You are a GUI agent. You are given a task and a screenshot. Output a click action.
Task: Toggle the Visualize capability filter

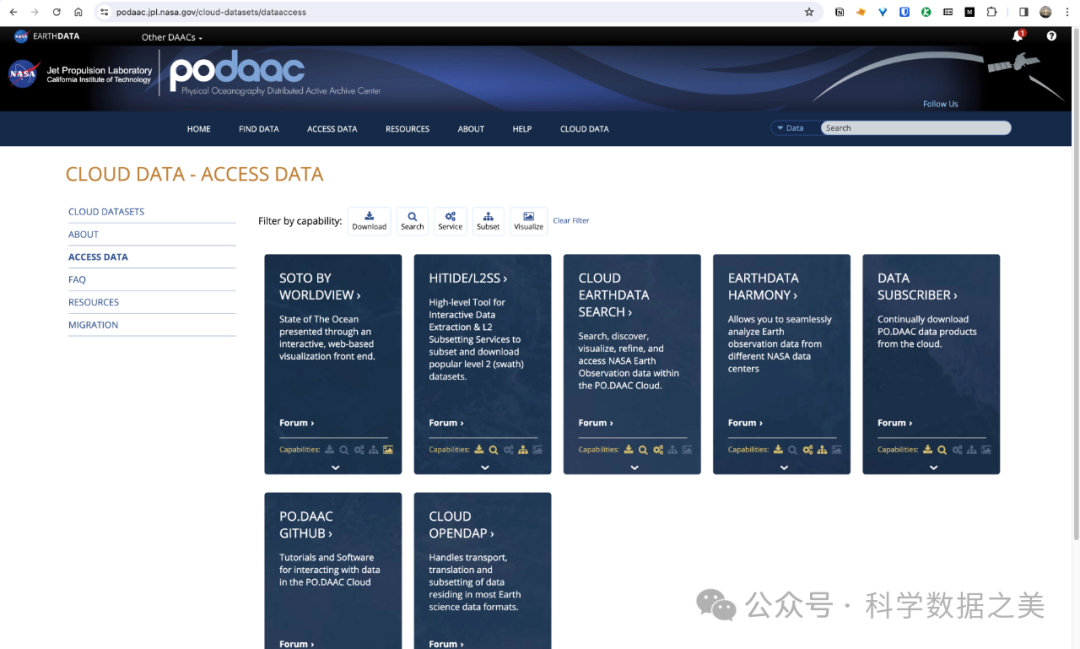pyautogui.click(x=528, y=221)
